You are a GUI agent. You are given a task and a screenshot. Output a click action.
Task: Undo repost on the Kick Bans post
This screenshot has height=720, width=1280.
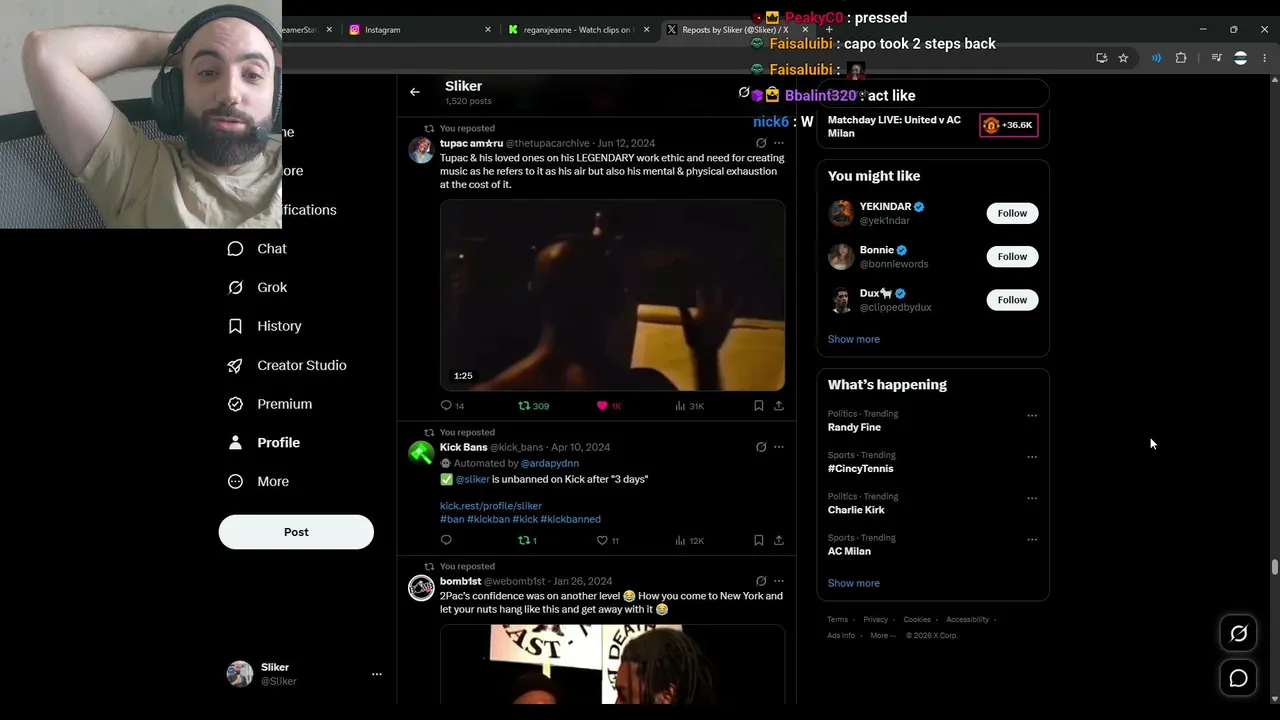tap(523, 540)
